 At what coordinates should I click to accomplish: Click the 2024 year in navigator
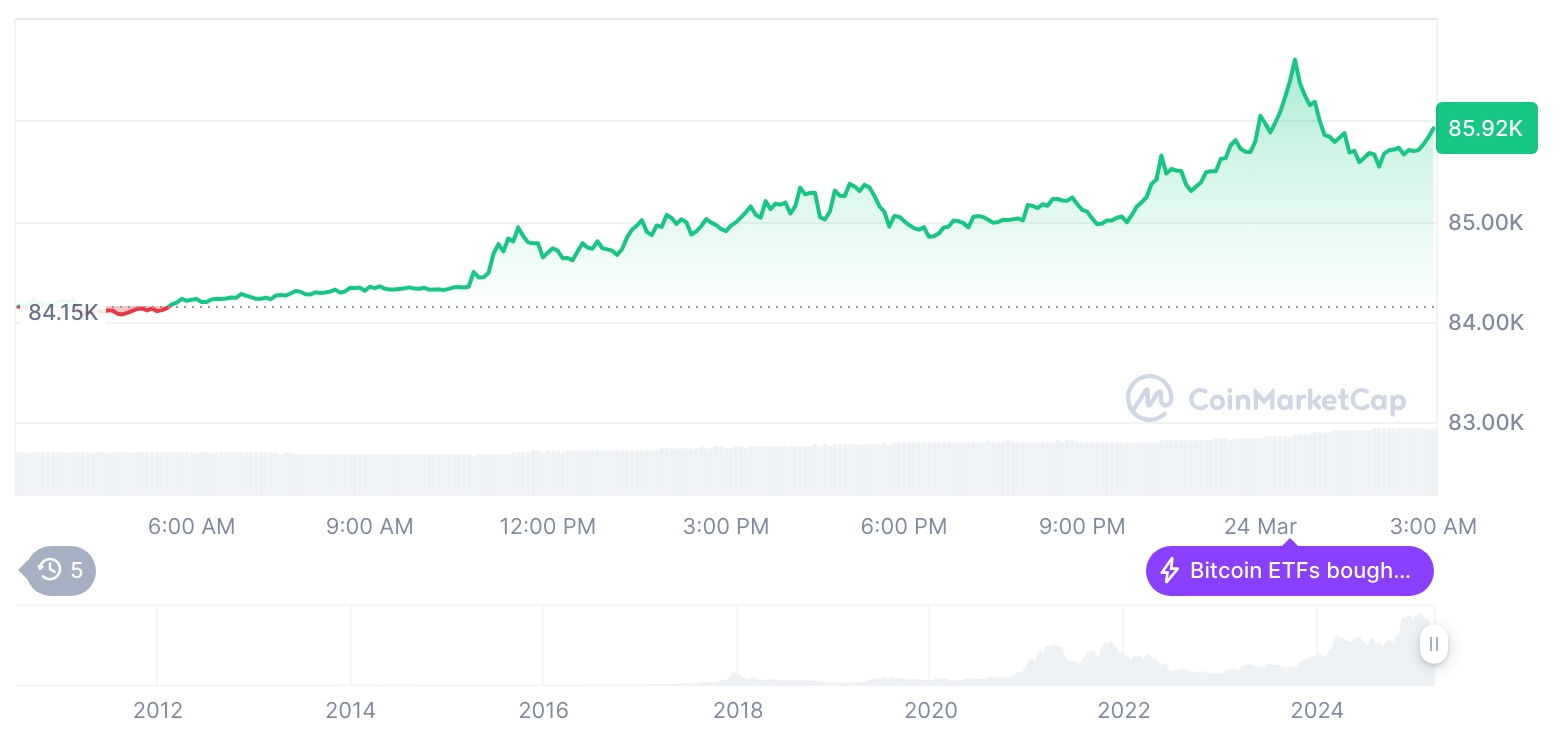coord(1317,711)
